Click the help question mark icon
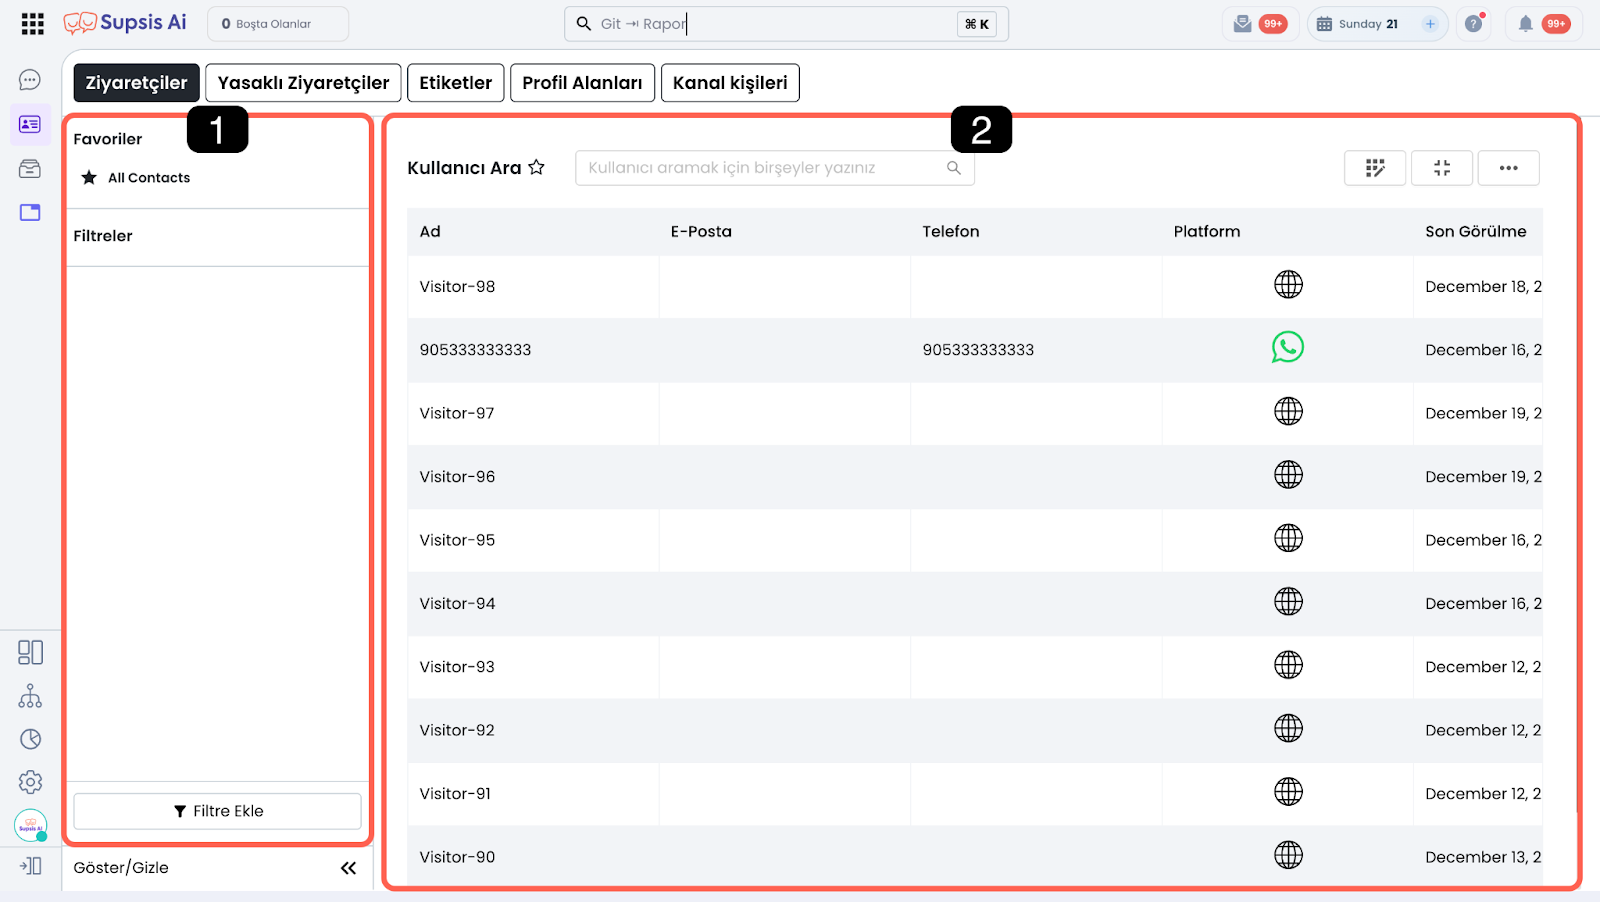The image size is (1600, 902). pos(1473,24)
